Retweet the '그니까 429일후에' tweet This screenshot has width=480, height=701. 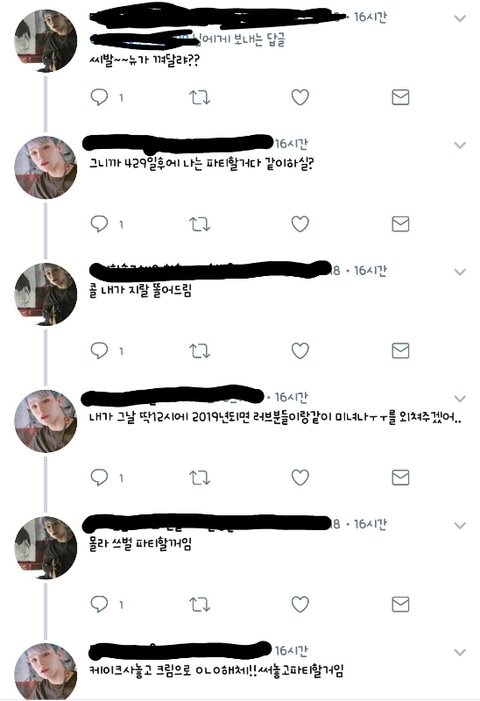199,224
